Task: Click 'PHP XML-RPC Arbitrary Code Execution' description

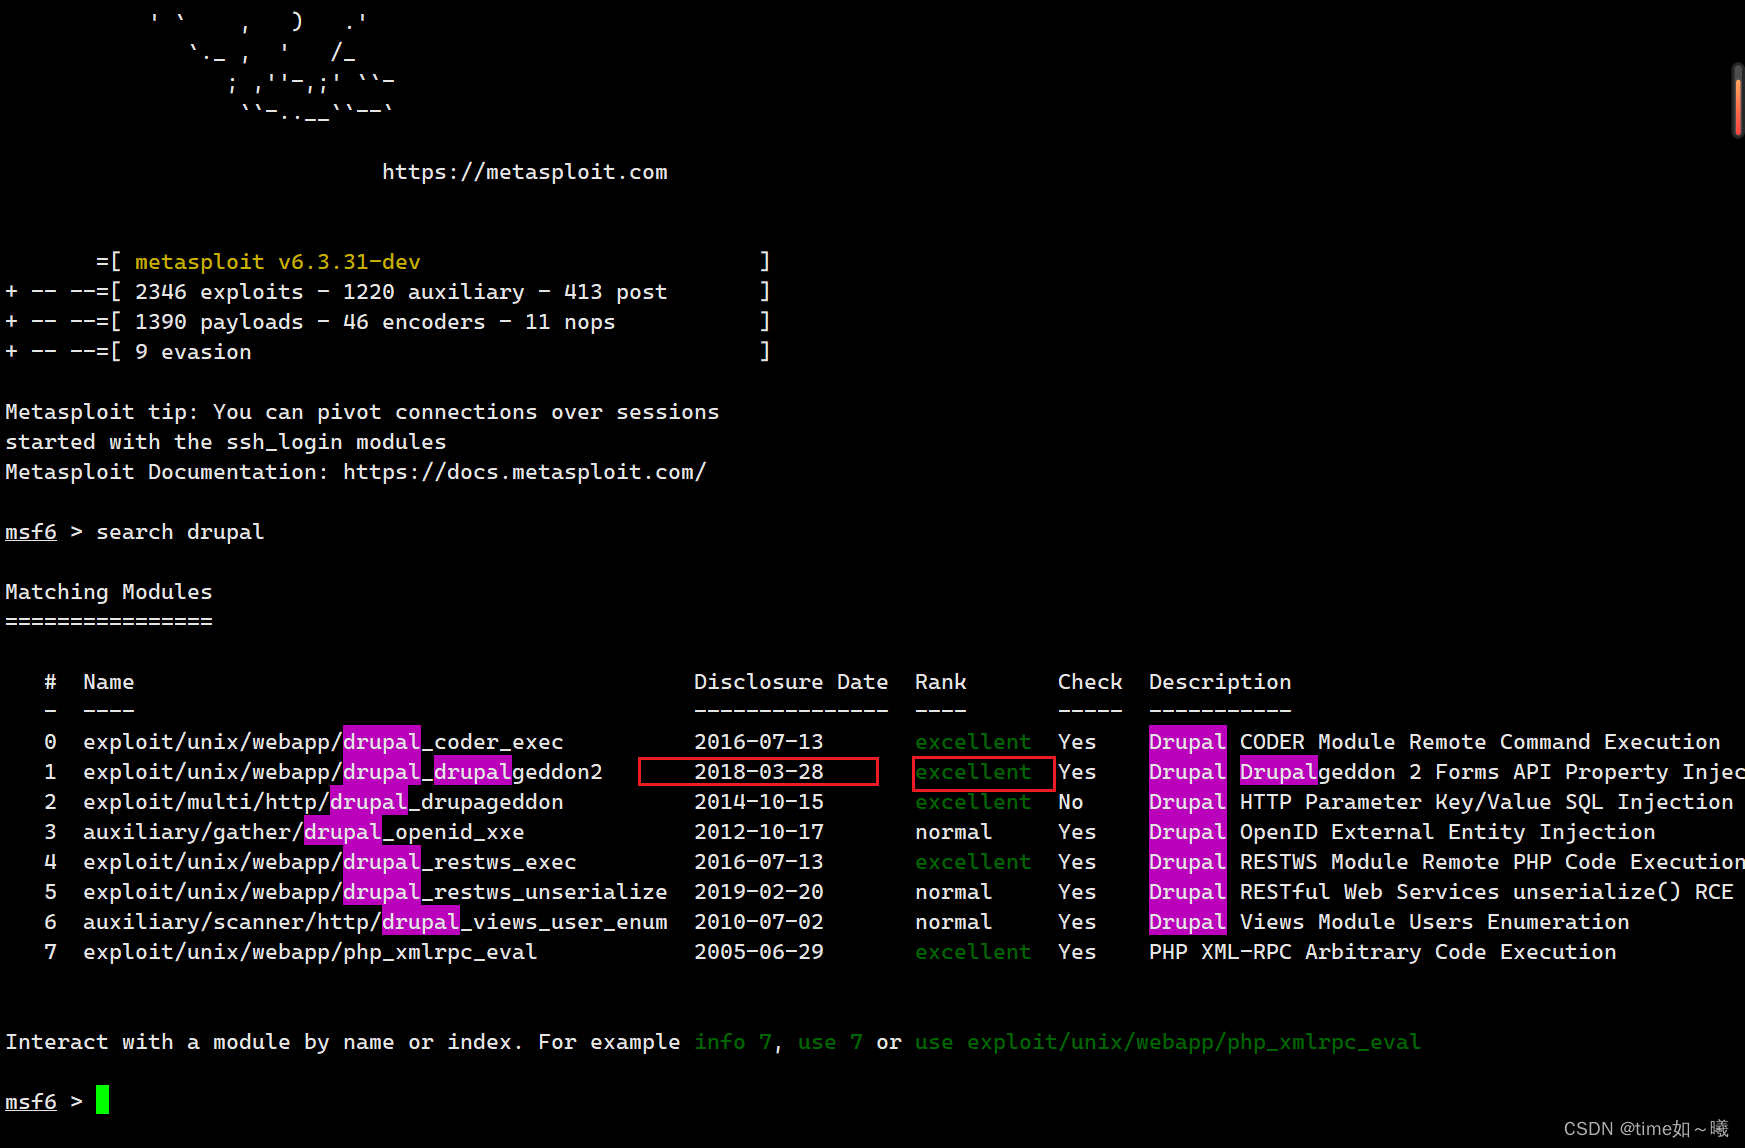Action: pyautogui.click(x=1383, y=952)
